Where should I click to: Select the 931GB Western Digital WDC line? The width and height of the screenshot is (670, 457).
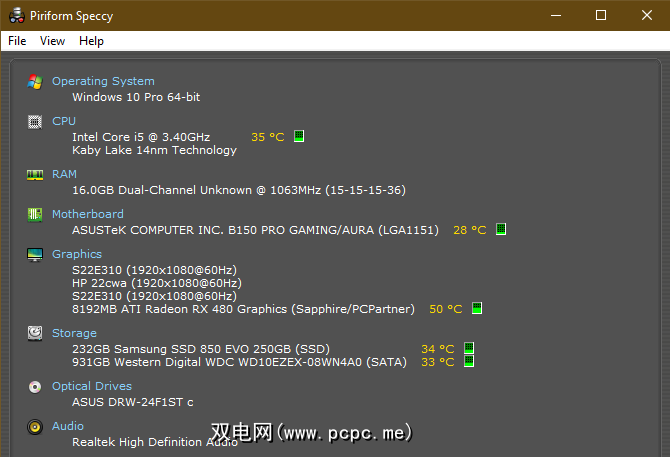pos(239,363)
